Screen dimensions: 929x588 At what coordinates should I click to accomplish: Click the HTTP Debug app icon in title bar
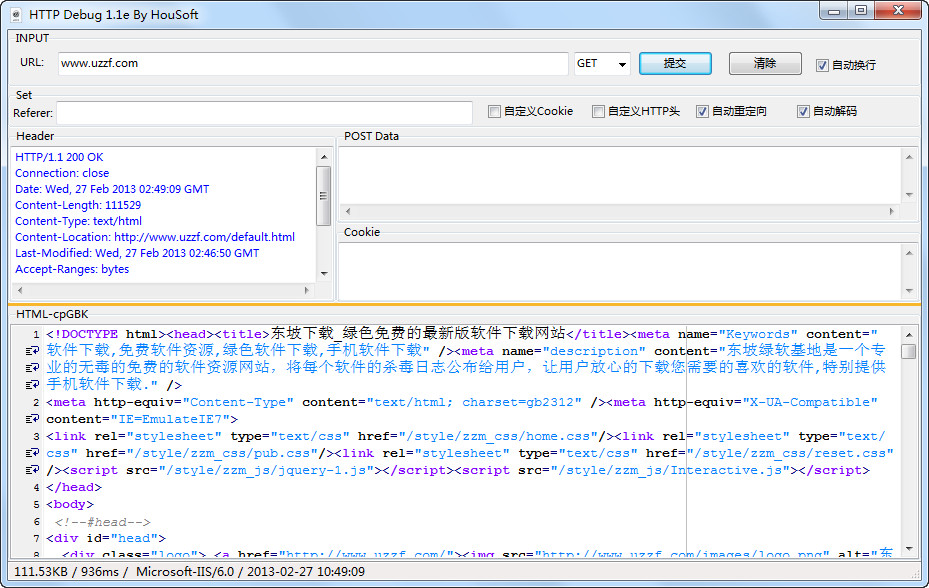click(16, 15)
